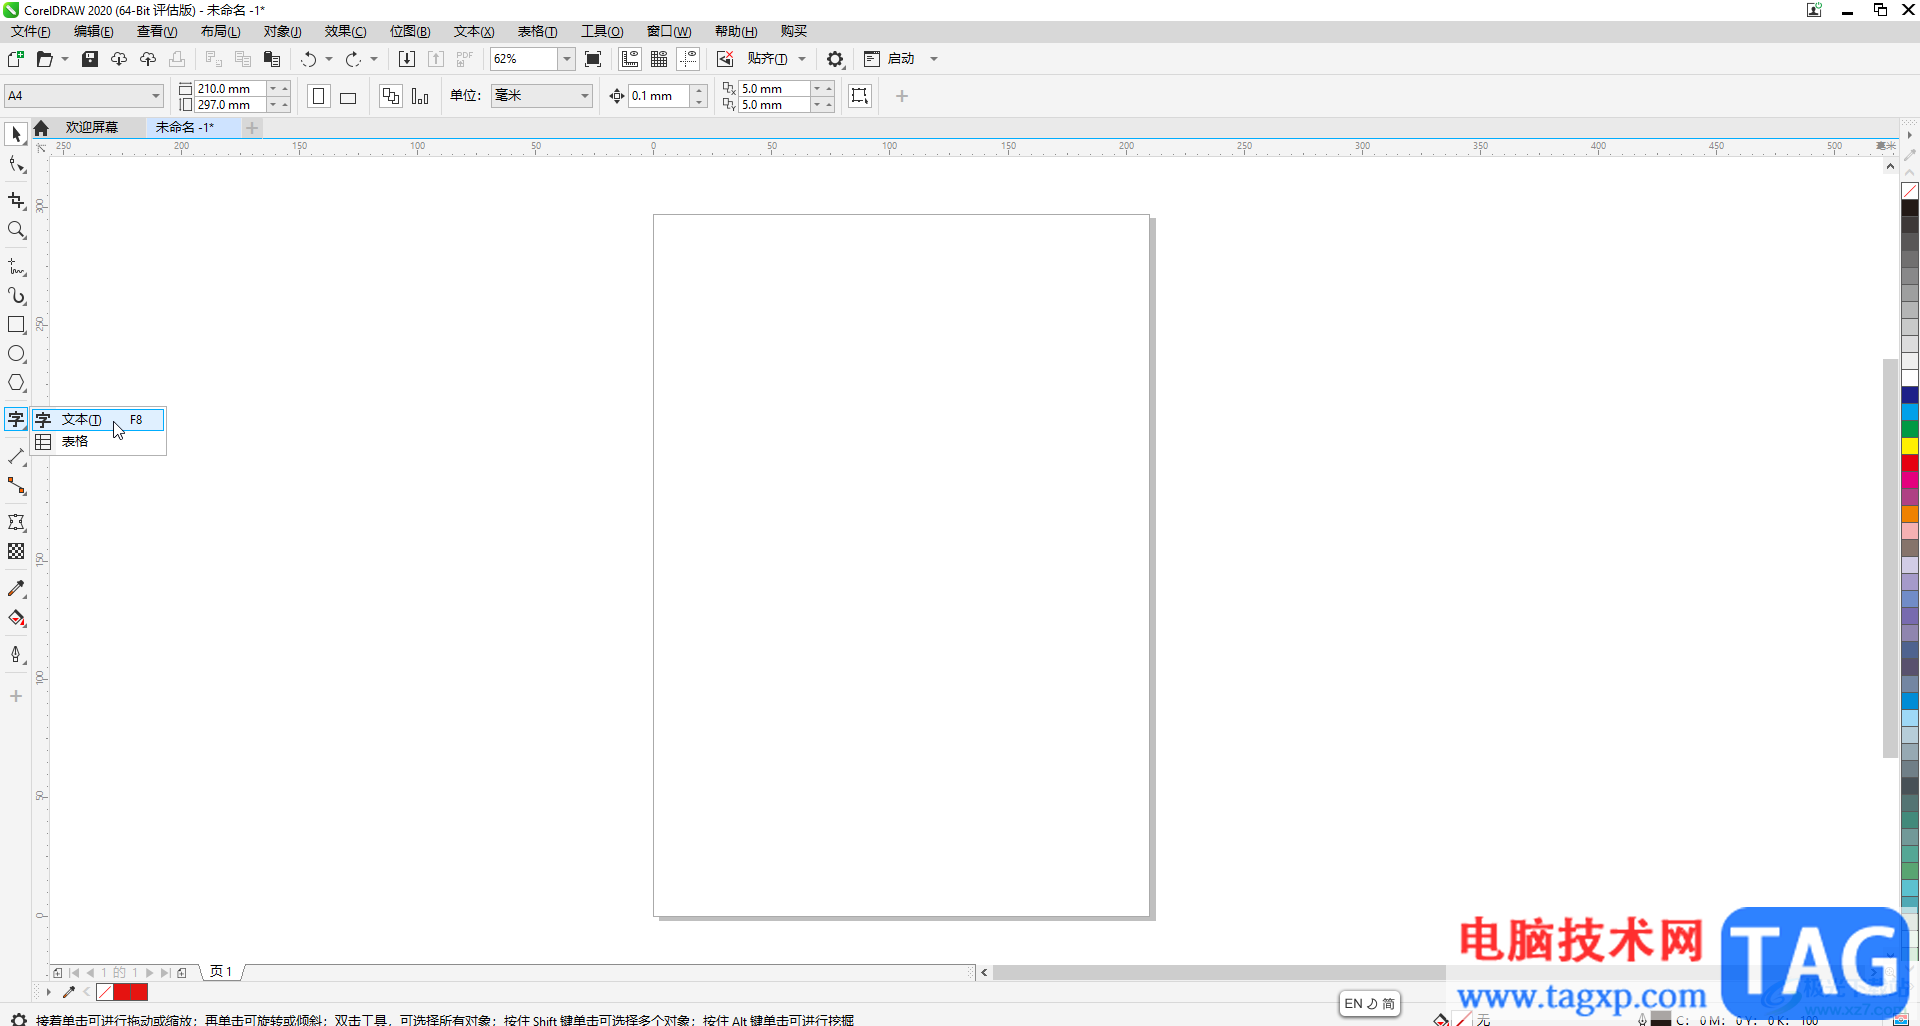Select the Freehand drawing tool

coord(16,267)
